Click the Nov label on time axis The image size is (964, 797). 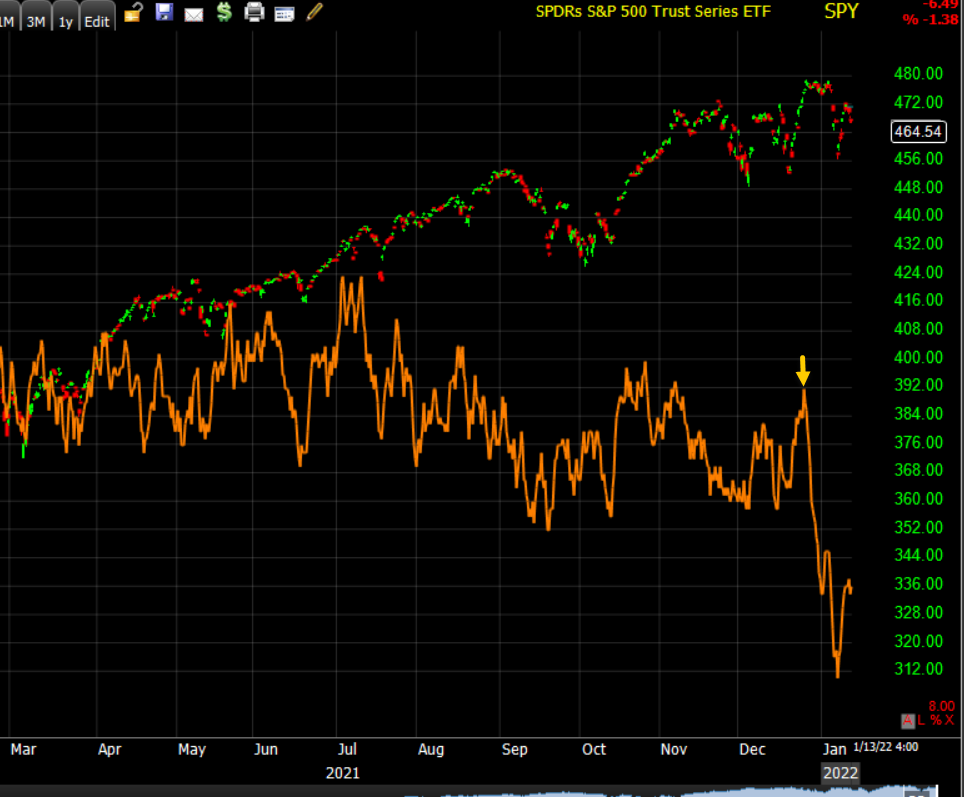pos(674,750)
